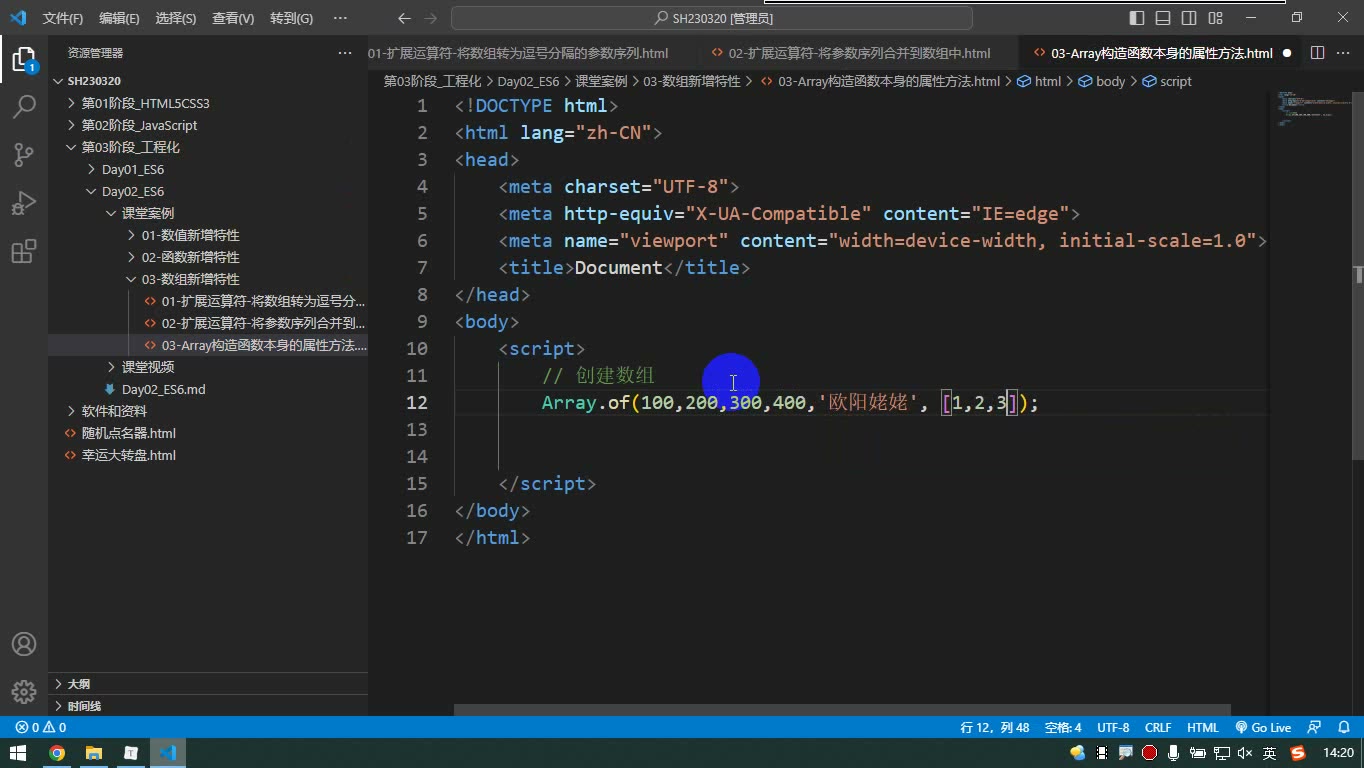Switch to the 02-扩展运算符 editor tab
This screenshot has width=1364, height=768.
[859, 53]
